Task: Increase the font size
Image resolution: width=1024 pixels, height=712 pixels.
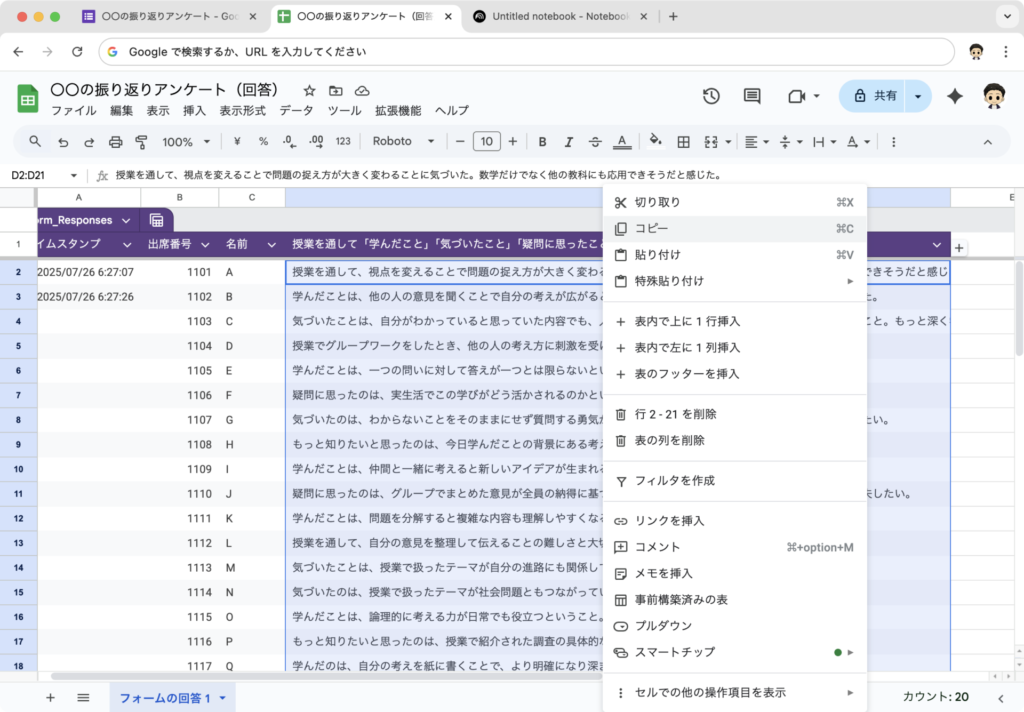Action: 513,142
